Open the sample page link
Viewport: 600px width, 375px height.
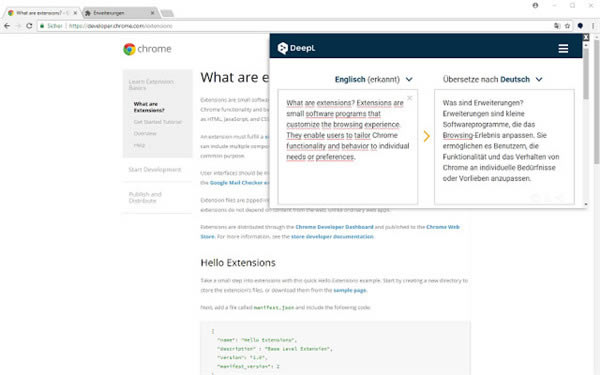(x=350, y=290)
